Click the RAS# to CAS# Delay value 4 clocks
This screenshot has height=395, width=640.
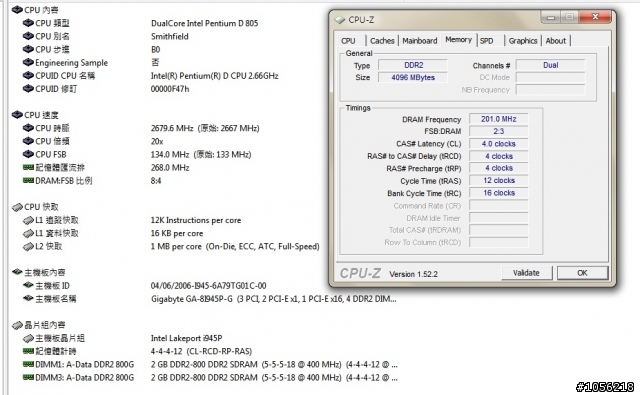[x=498, y=156]
